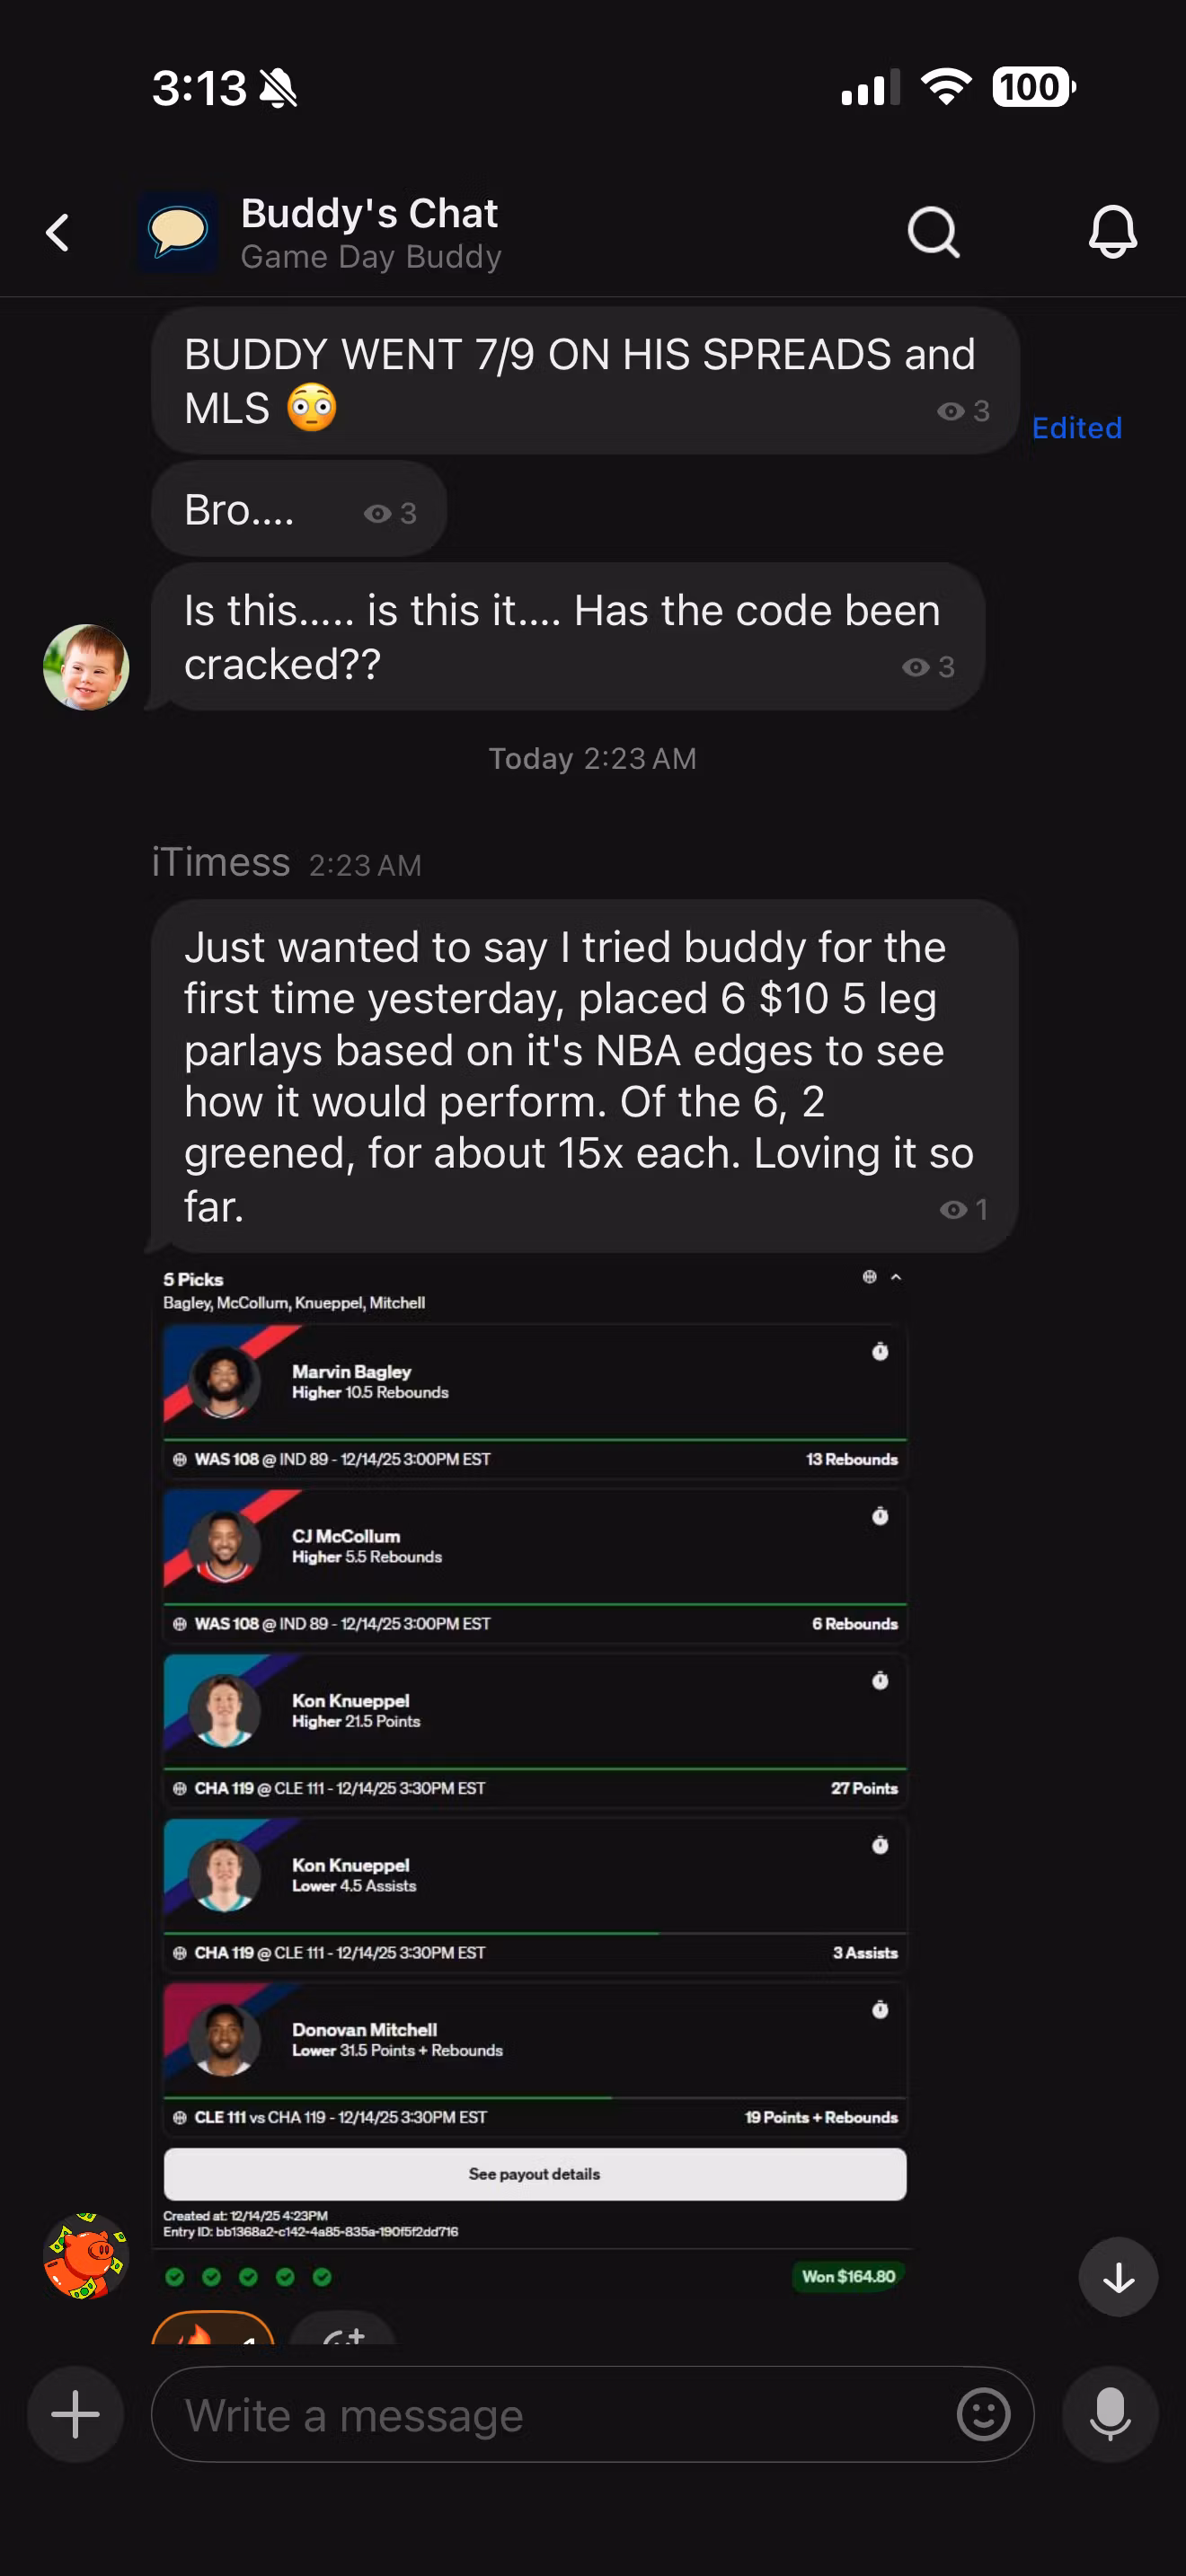Tap the Won $164.80 badge
This screenshot has height=2576, width=1186.
tap(848, 2277)
